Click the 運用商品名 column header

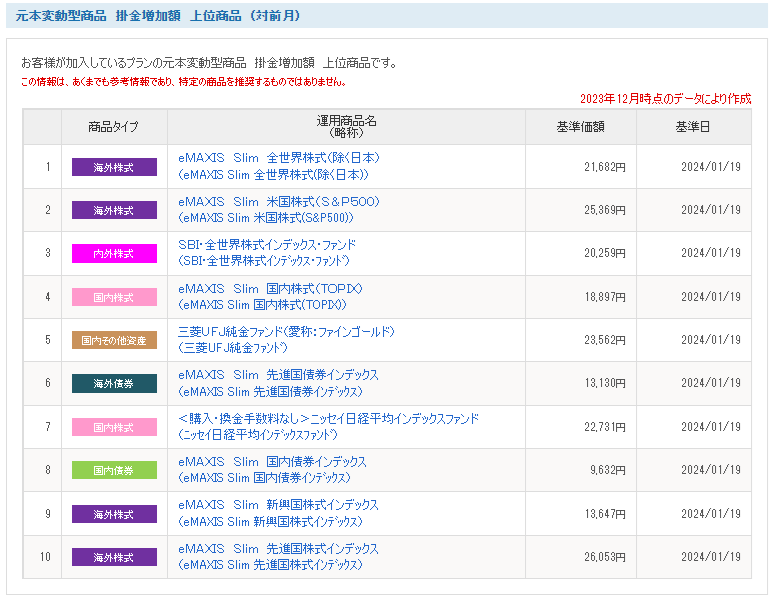coord(346,127)
